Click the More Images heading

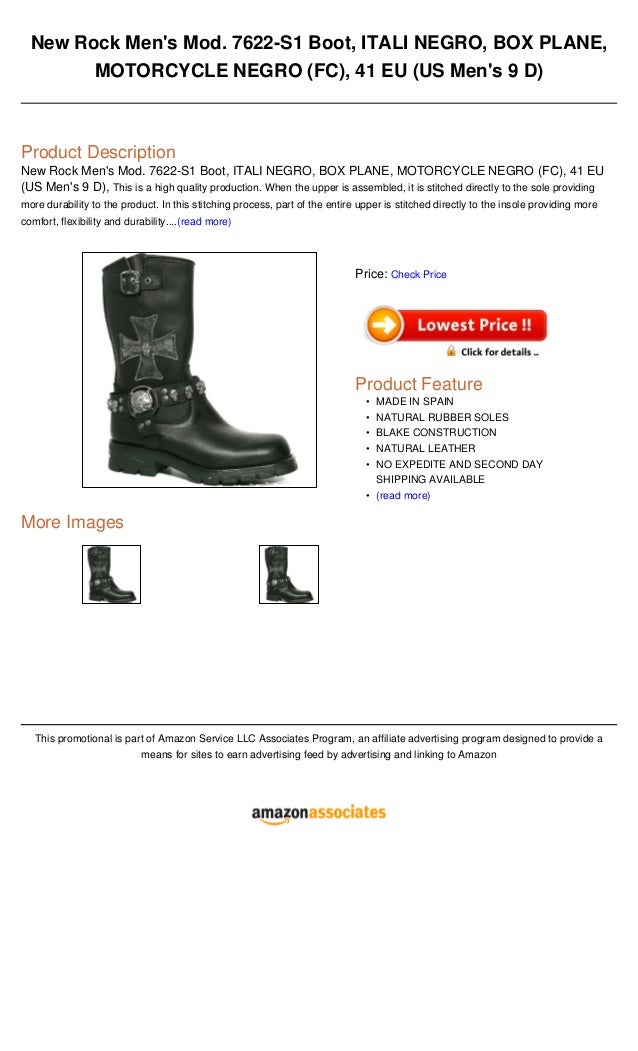(x=72, y=521)
